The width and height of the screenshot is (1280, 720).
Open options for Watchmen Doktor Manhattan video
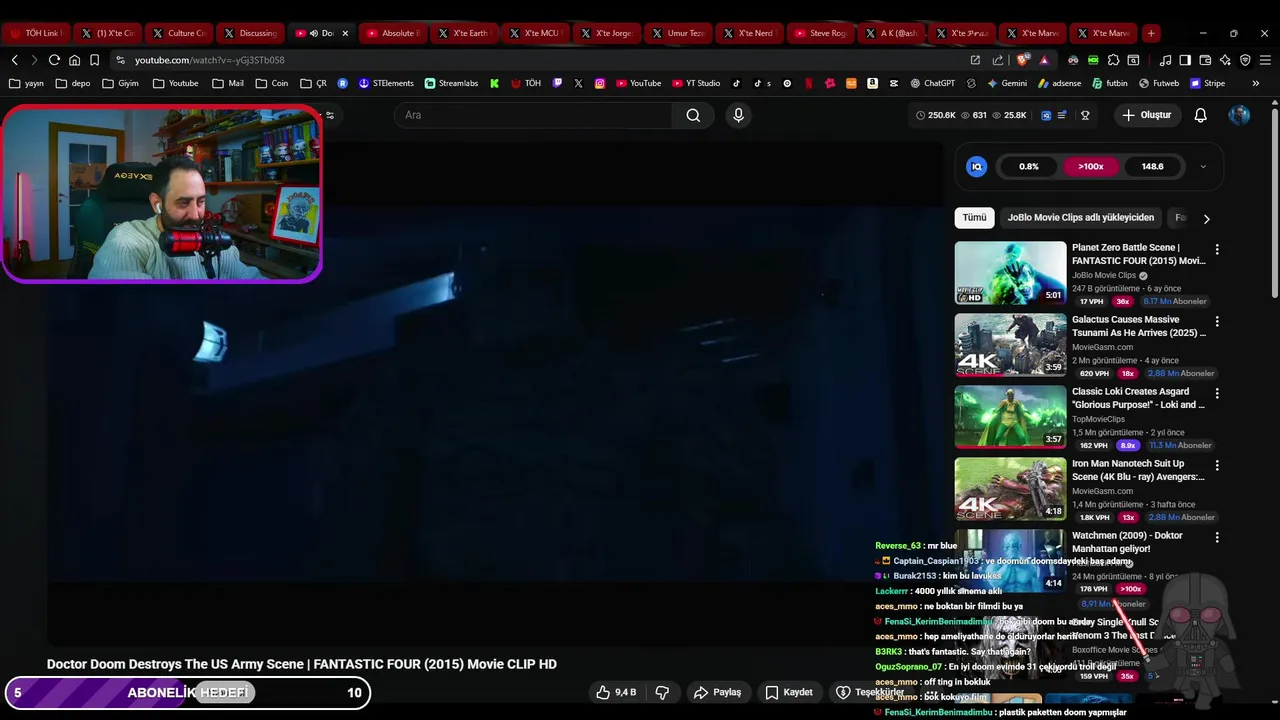[1217, 537]
